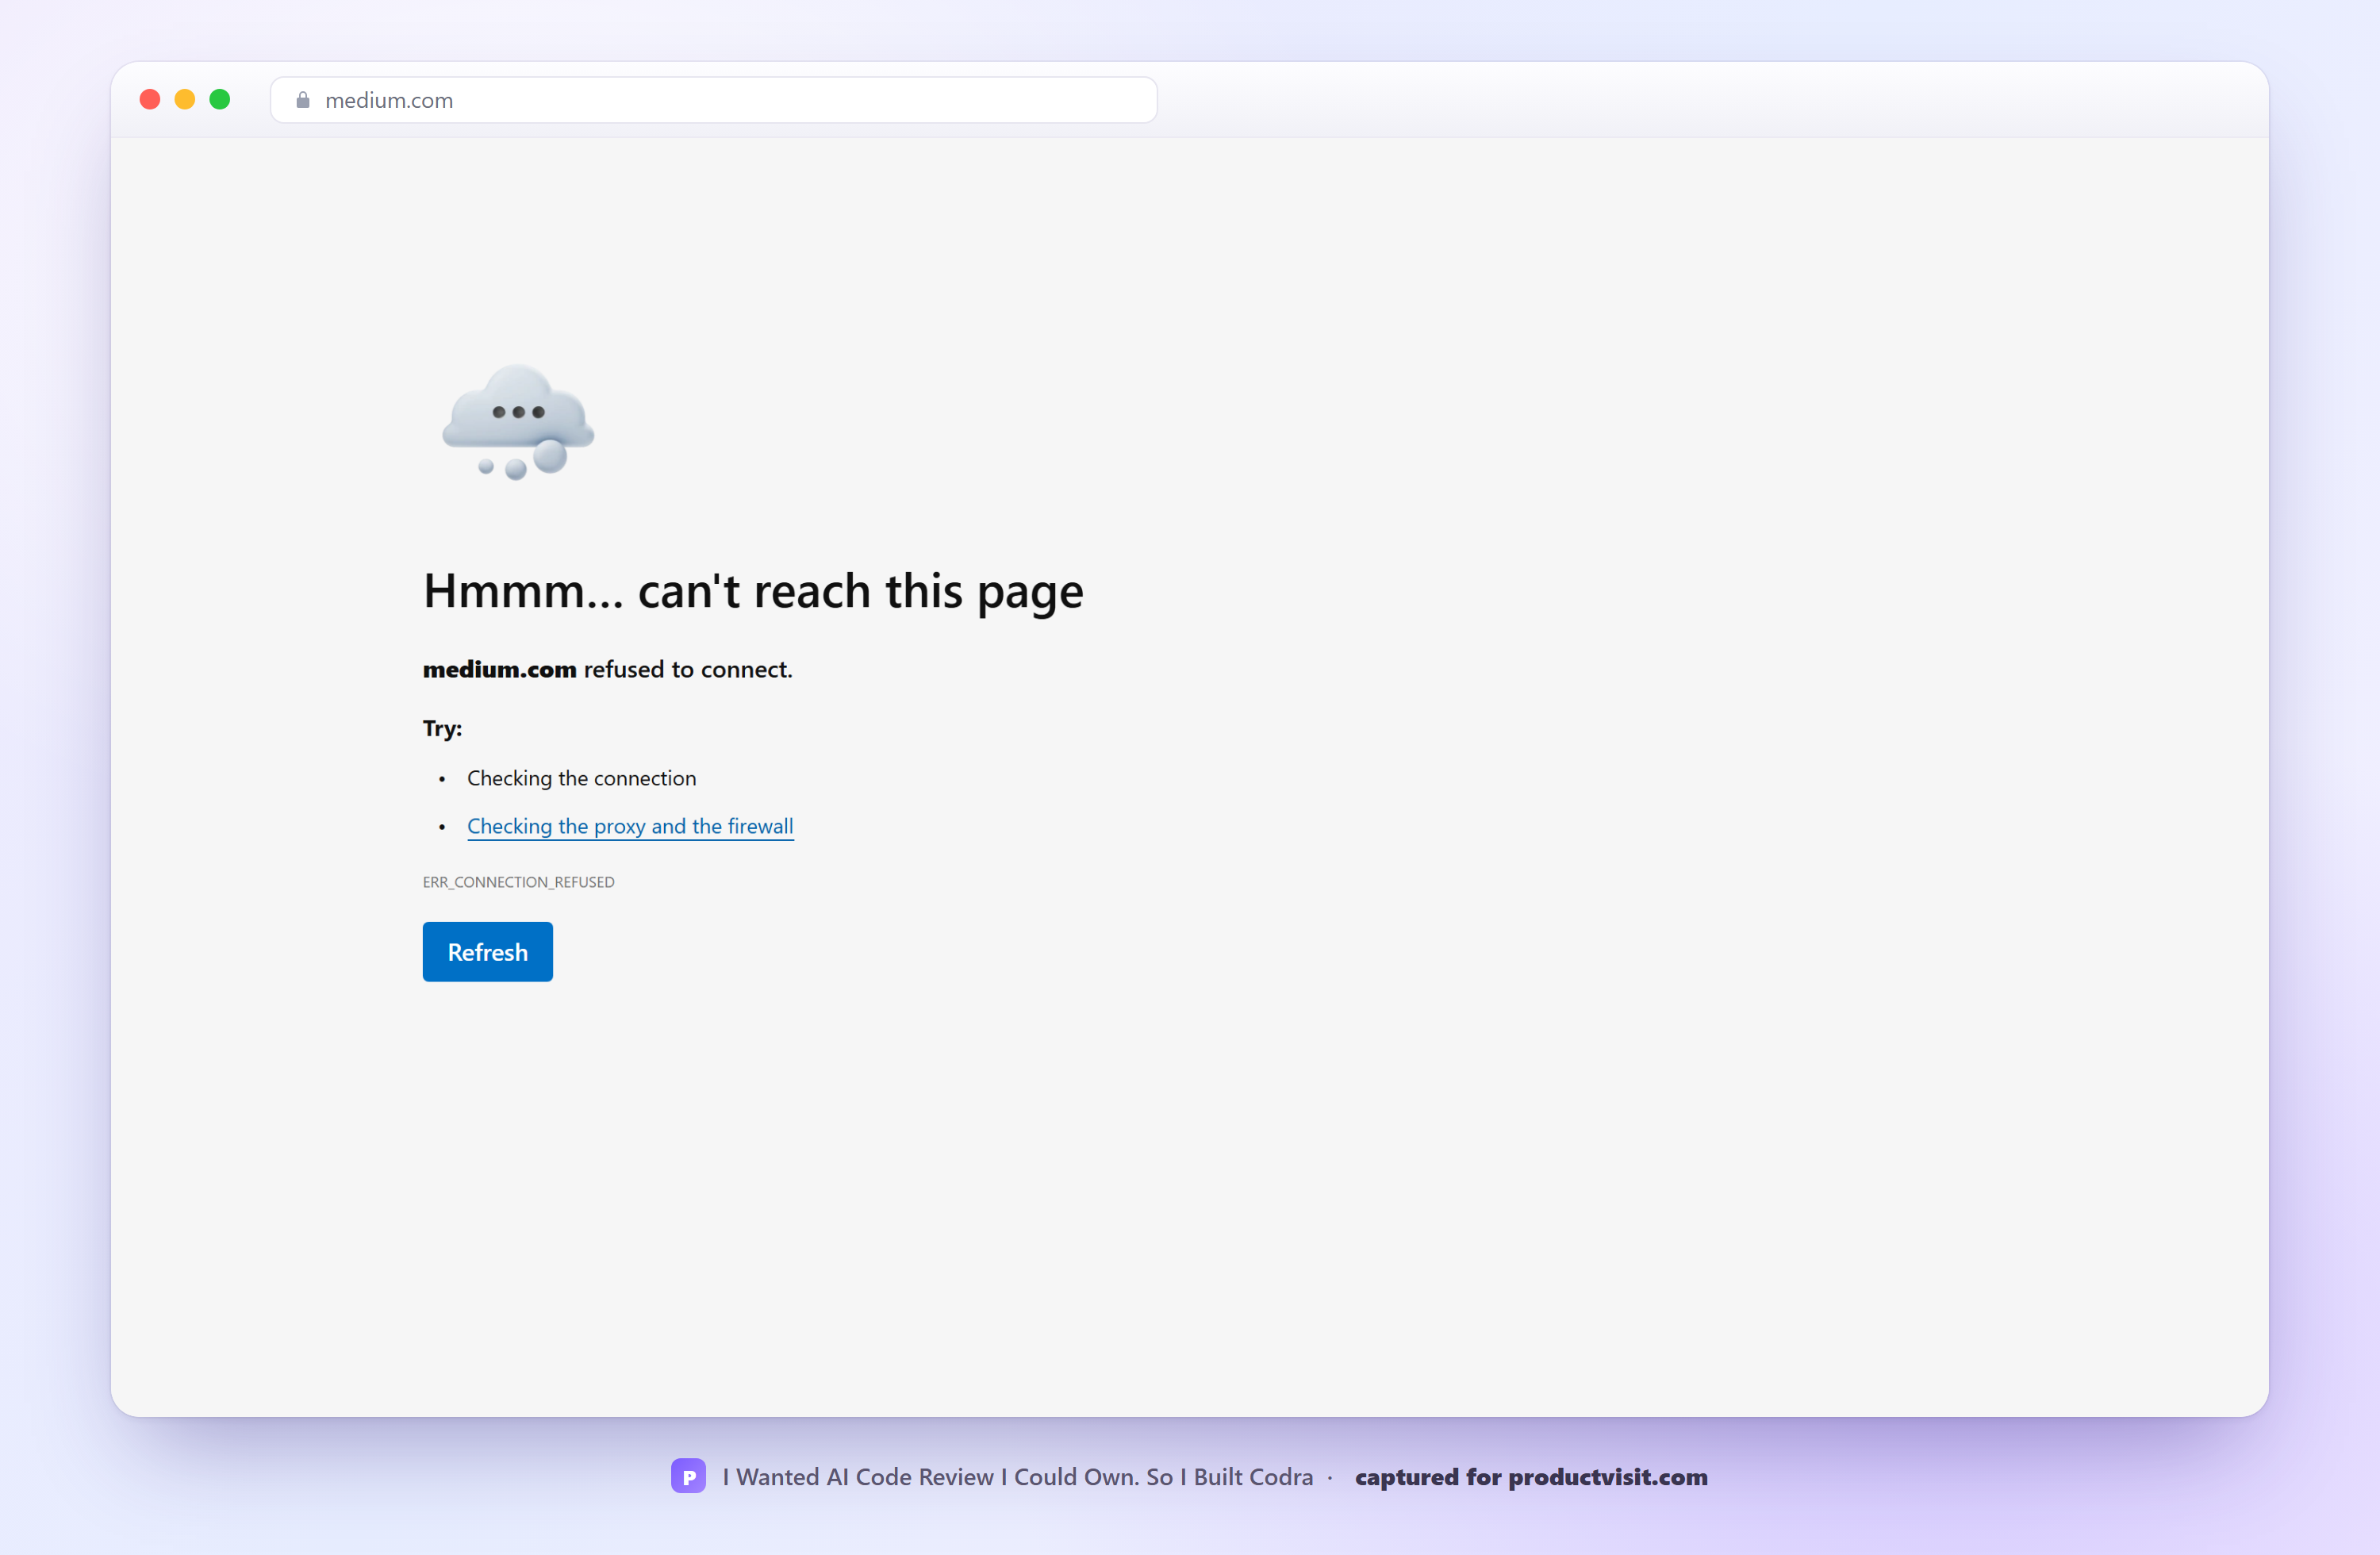Click the blue Refresh button
2380x1555 pixels.
point(487,951)
